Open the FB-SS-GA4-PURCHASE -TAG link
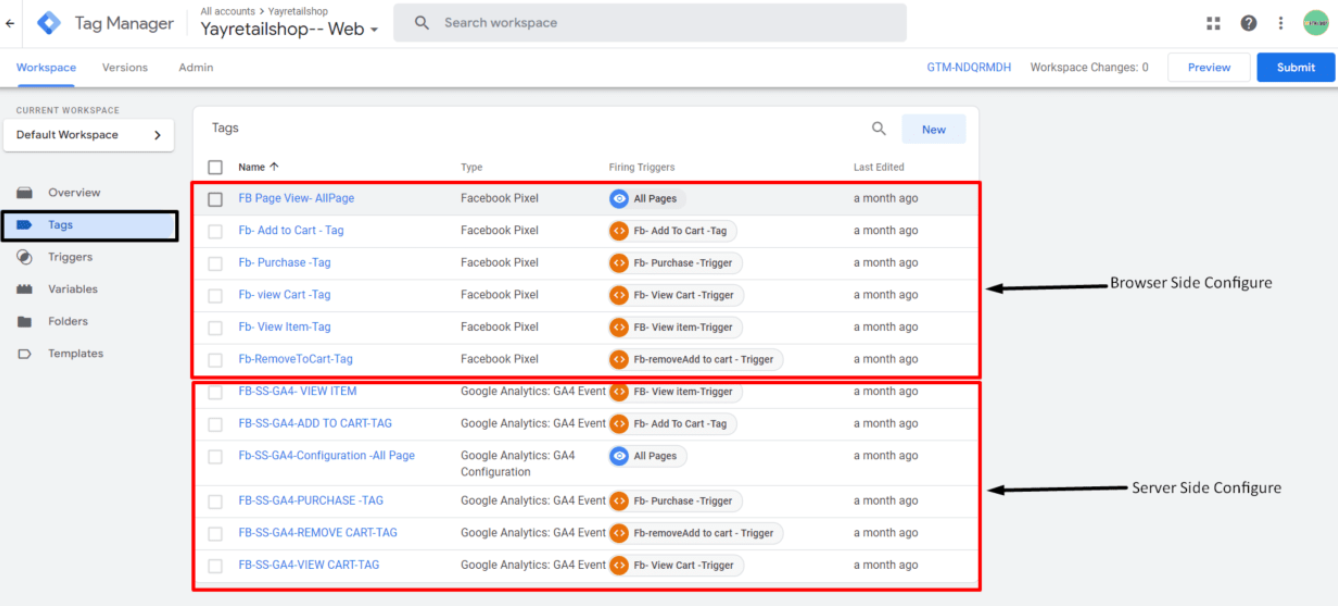 [x=310, y=501]
